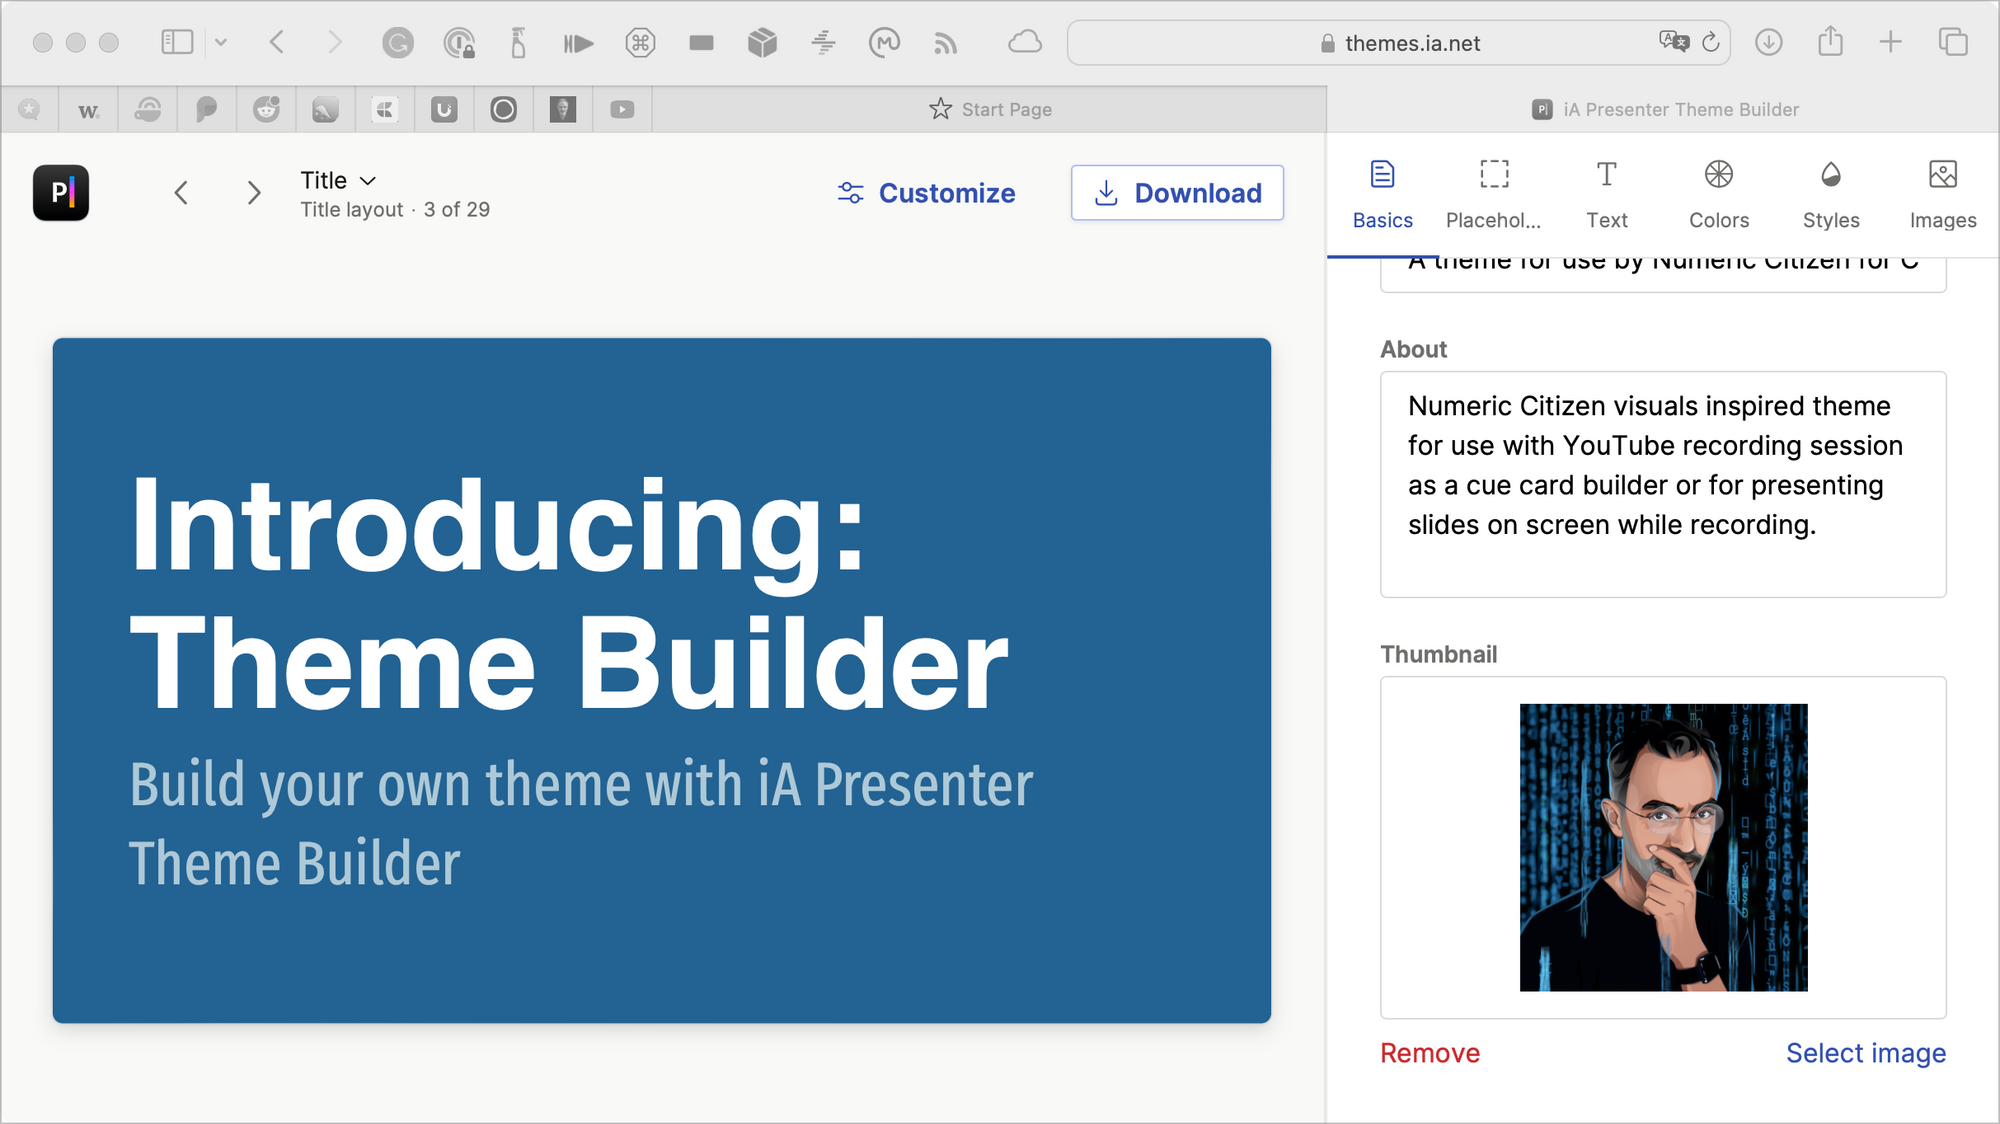
Task: Open the Colors panel
Action: [x=1718, y=193]
